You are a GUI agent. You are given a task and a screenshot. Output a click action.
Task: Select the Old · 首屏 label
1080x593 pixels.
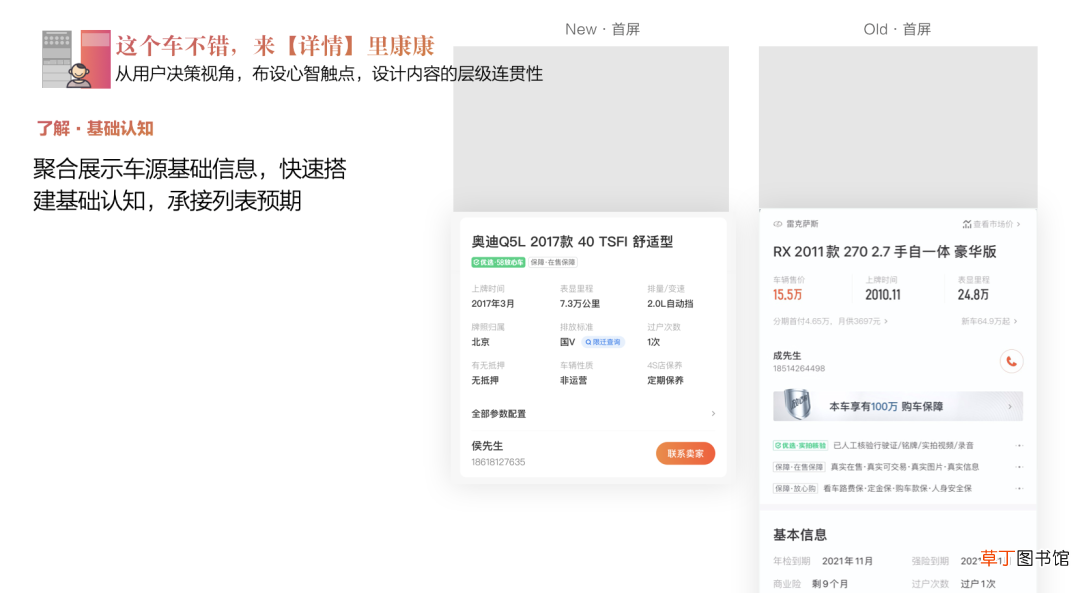[897, 29]
